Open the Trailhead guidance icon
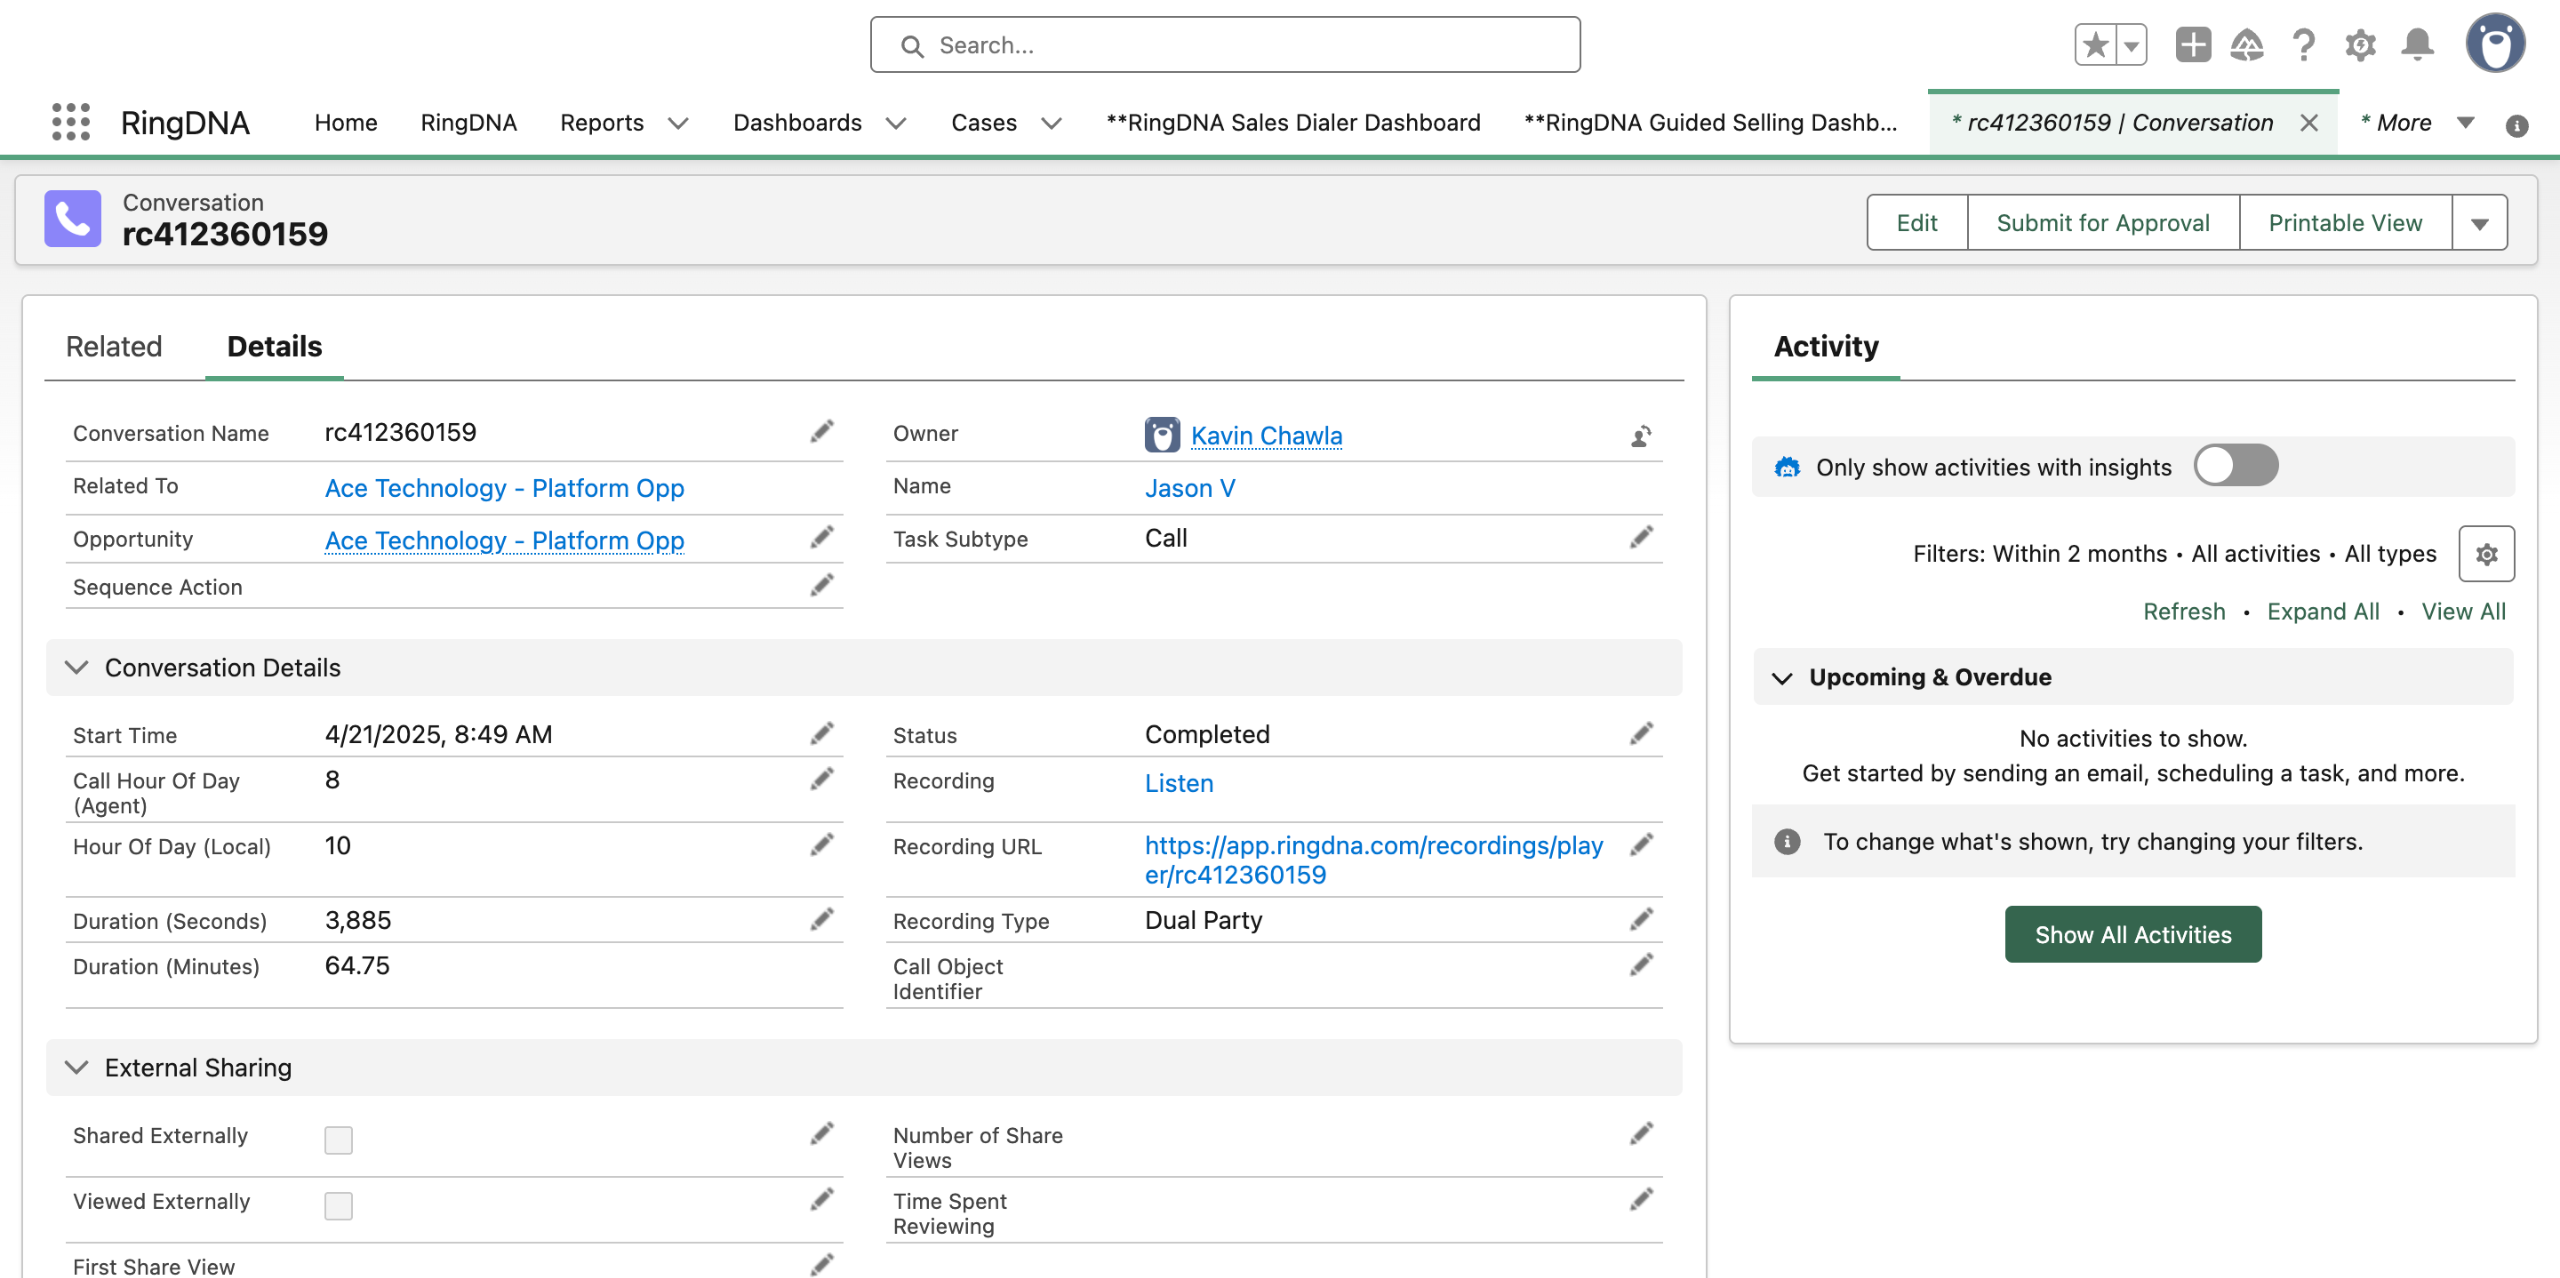This screenshot has width=2560, height=1278. [2247, 45]
